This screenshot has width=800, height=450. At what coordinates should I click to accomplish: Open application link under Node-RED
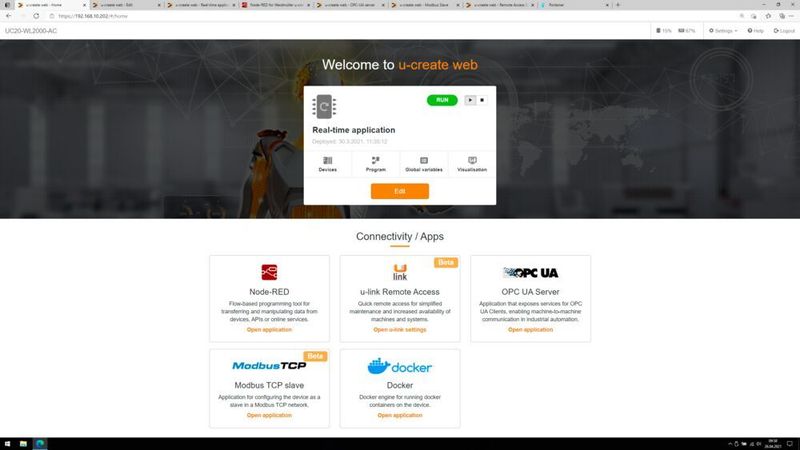coord(269,330)
